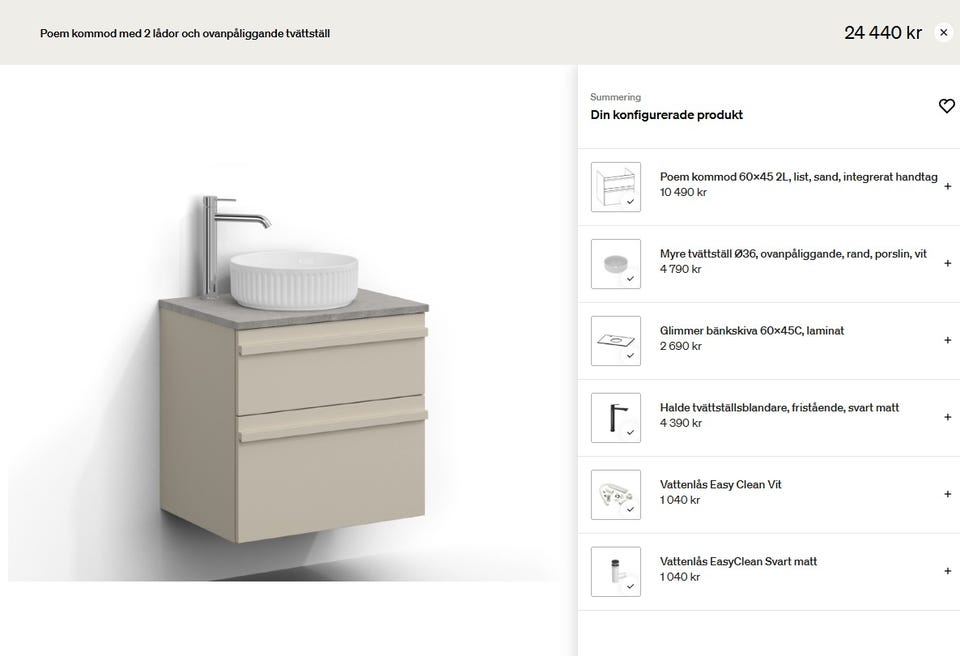
Task: Click the 4 390 kr price
Action: pyautogui.click(x=681, y=423)
